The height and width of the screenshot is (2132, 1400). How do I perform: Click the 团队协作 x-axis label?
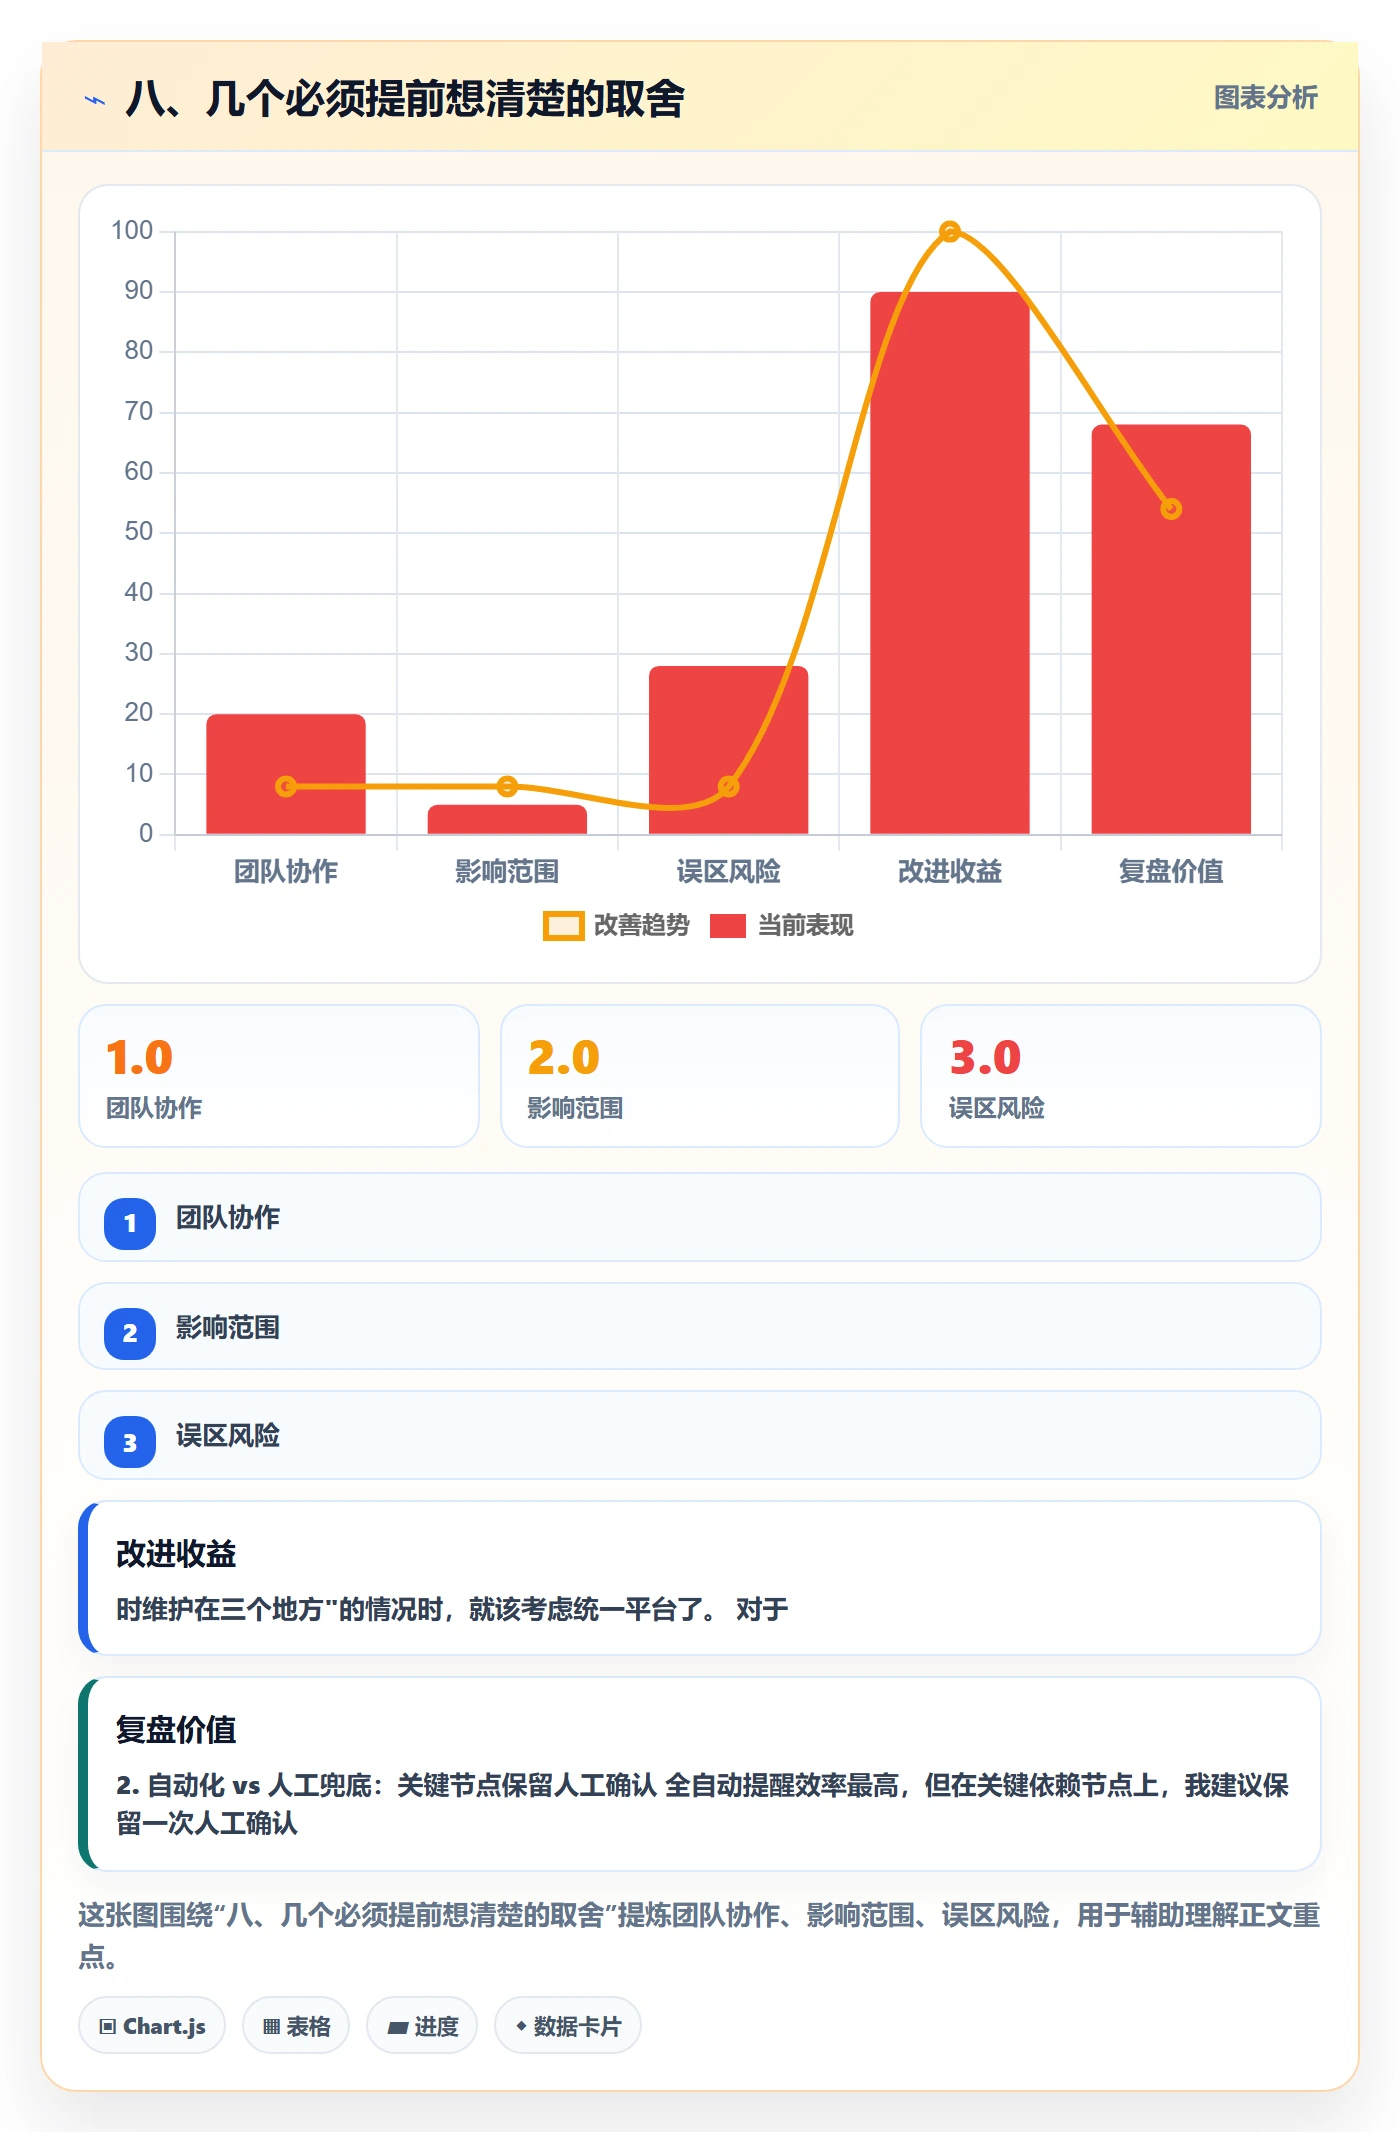(x=286, y=871)
